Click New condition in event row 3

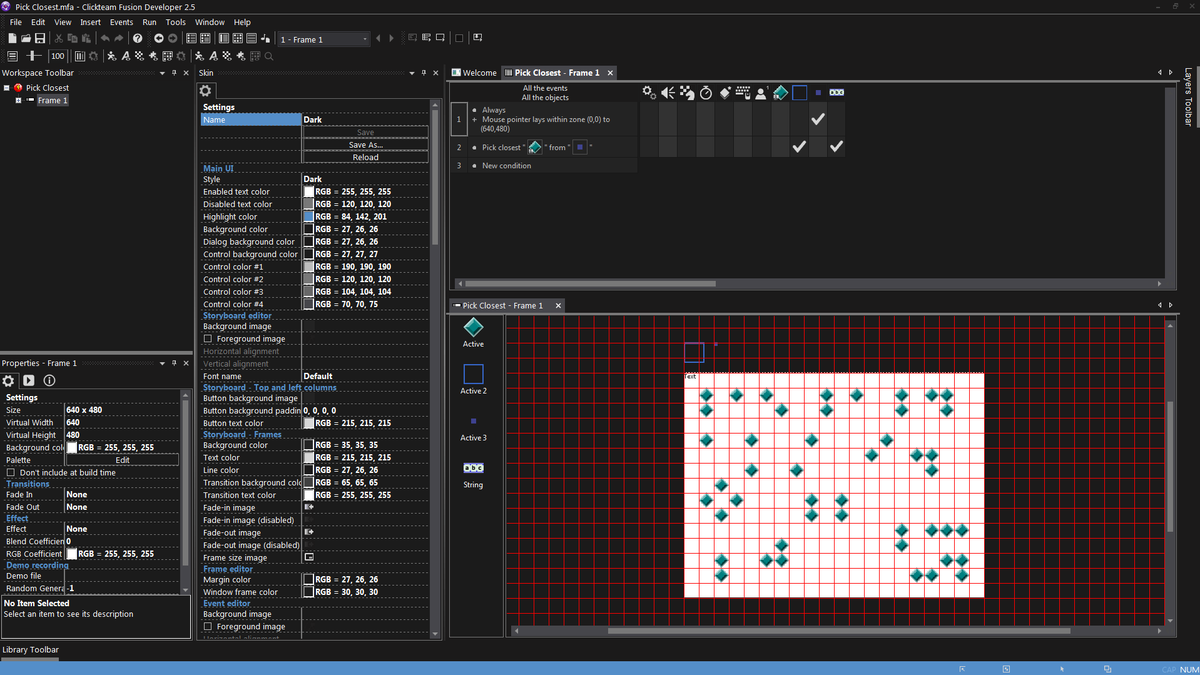[x=506, y=166]
